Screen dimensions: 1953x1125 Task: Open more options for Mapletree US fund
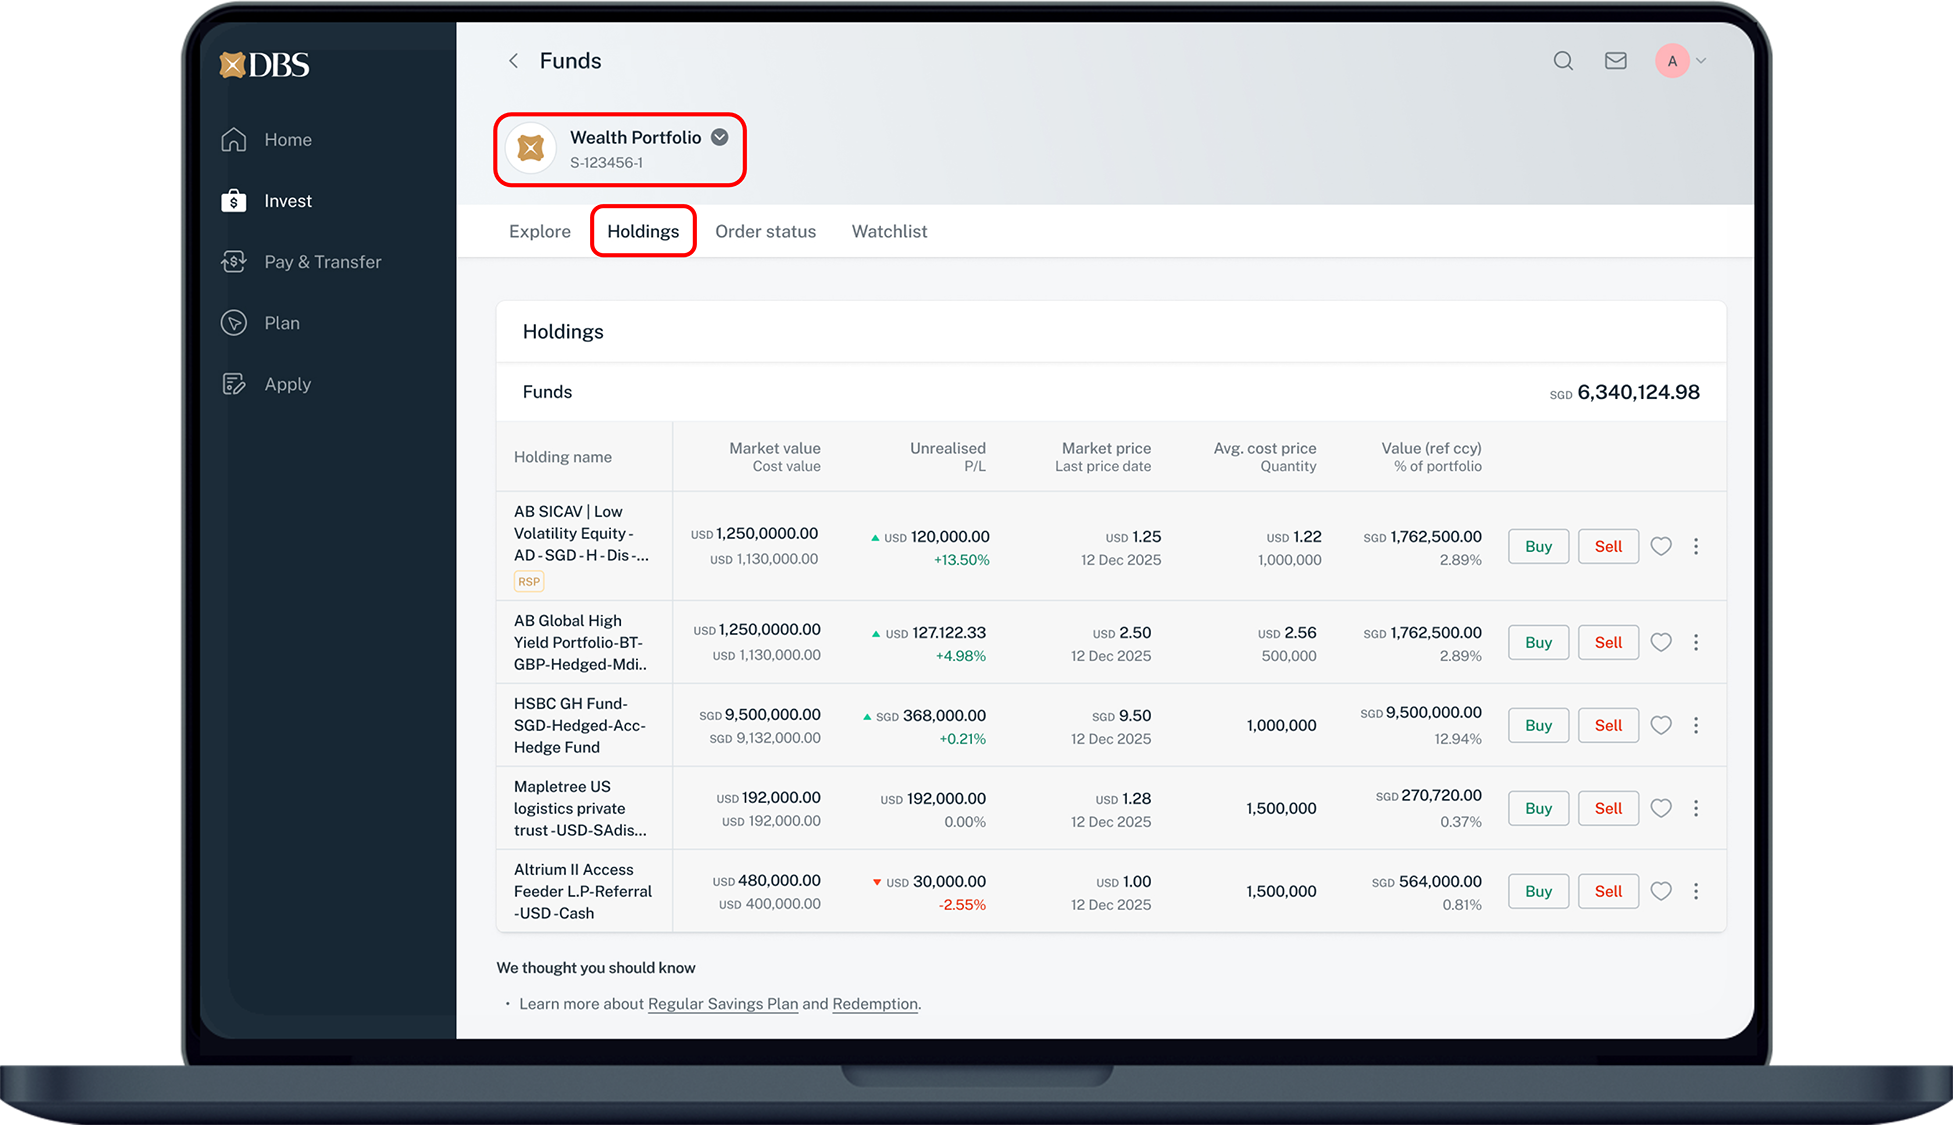click(1696, 808)
